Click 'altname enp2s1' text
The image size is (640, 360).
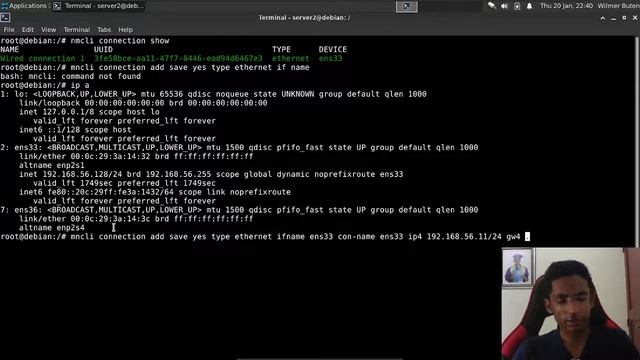click(x=51, y=165)
